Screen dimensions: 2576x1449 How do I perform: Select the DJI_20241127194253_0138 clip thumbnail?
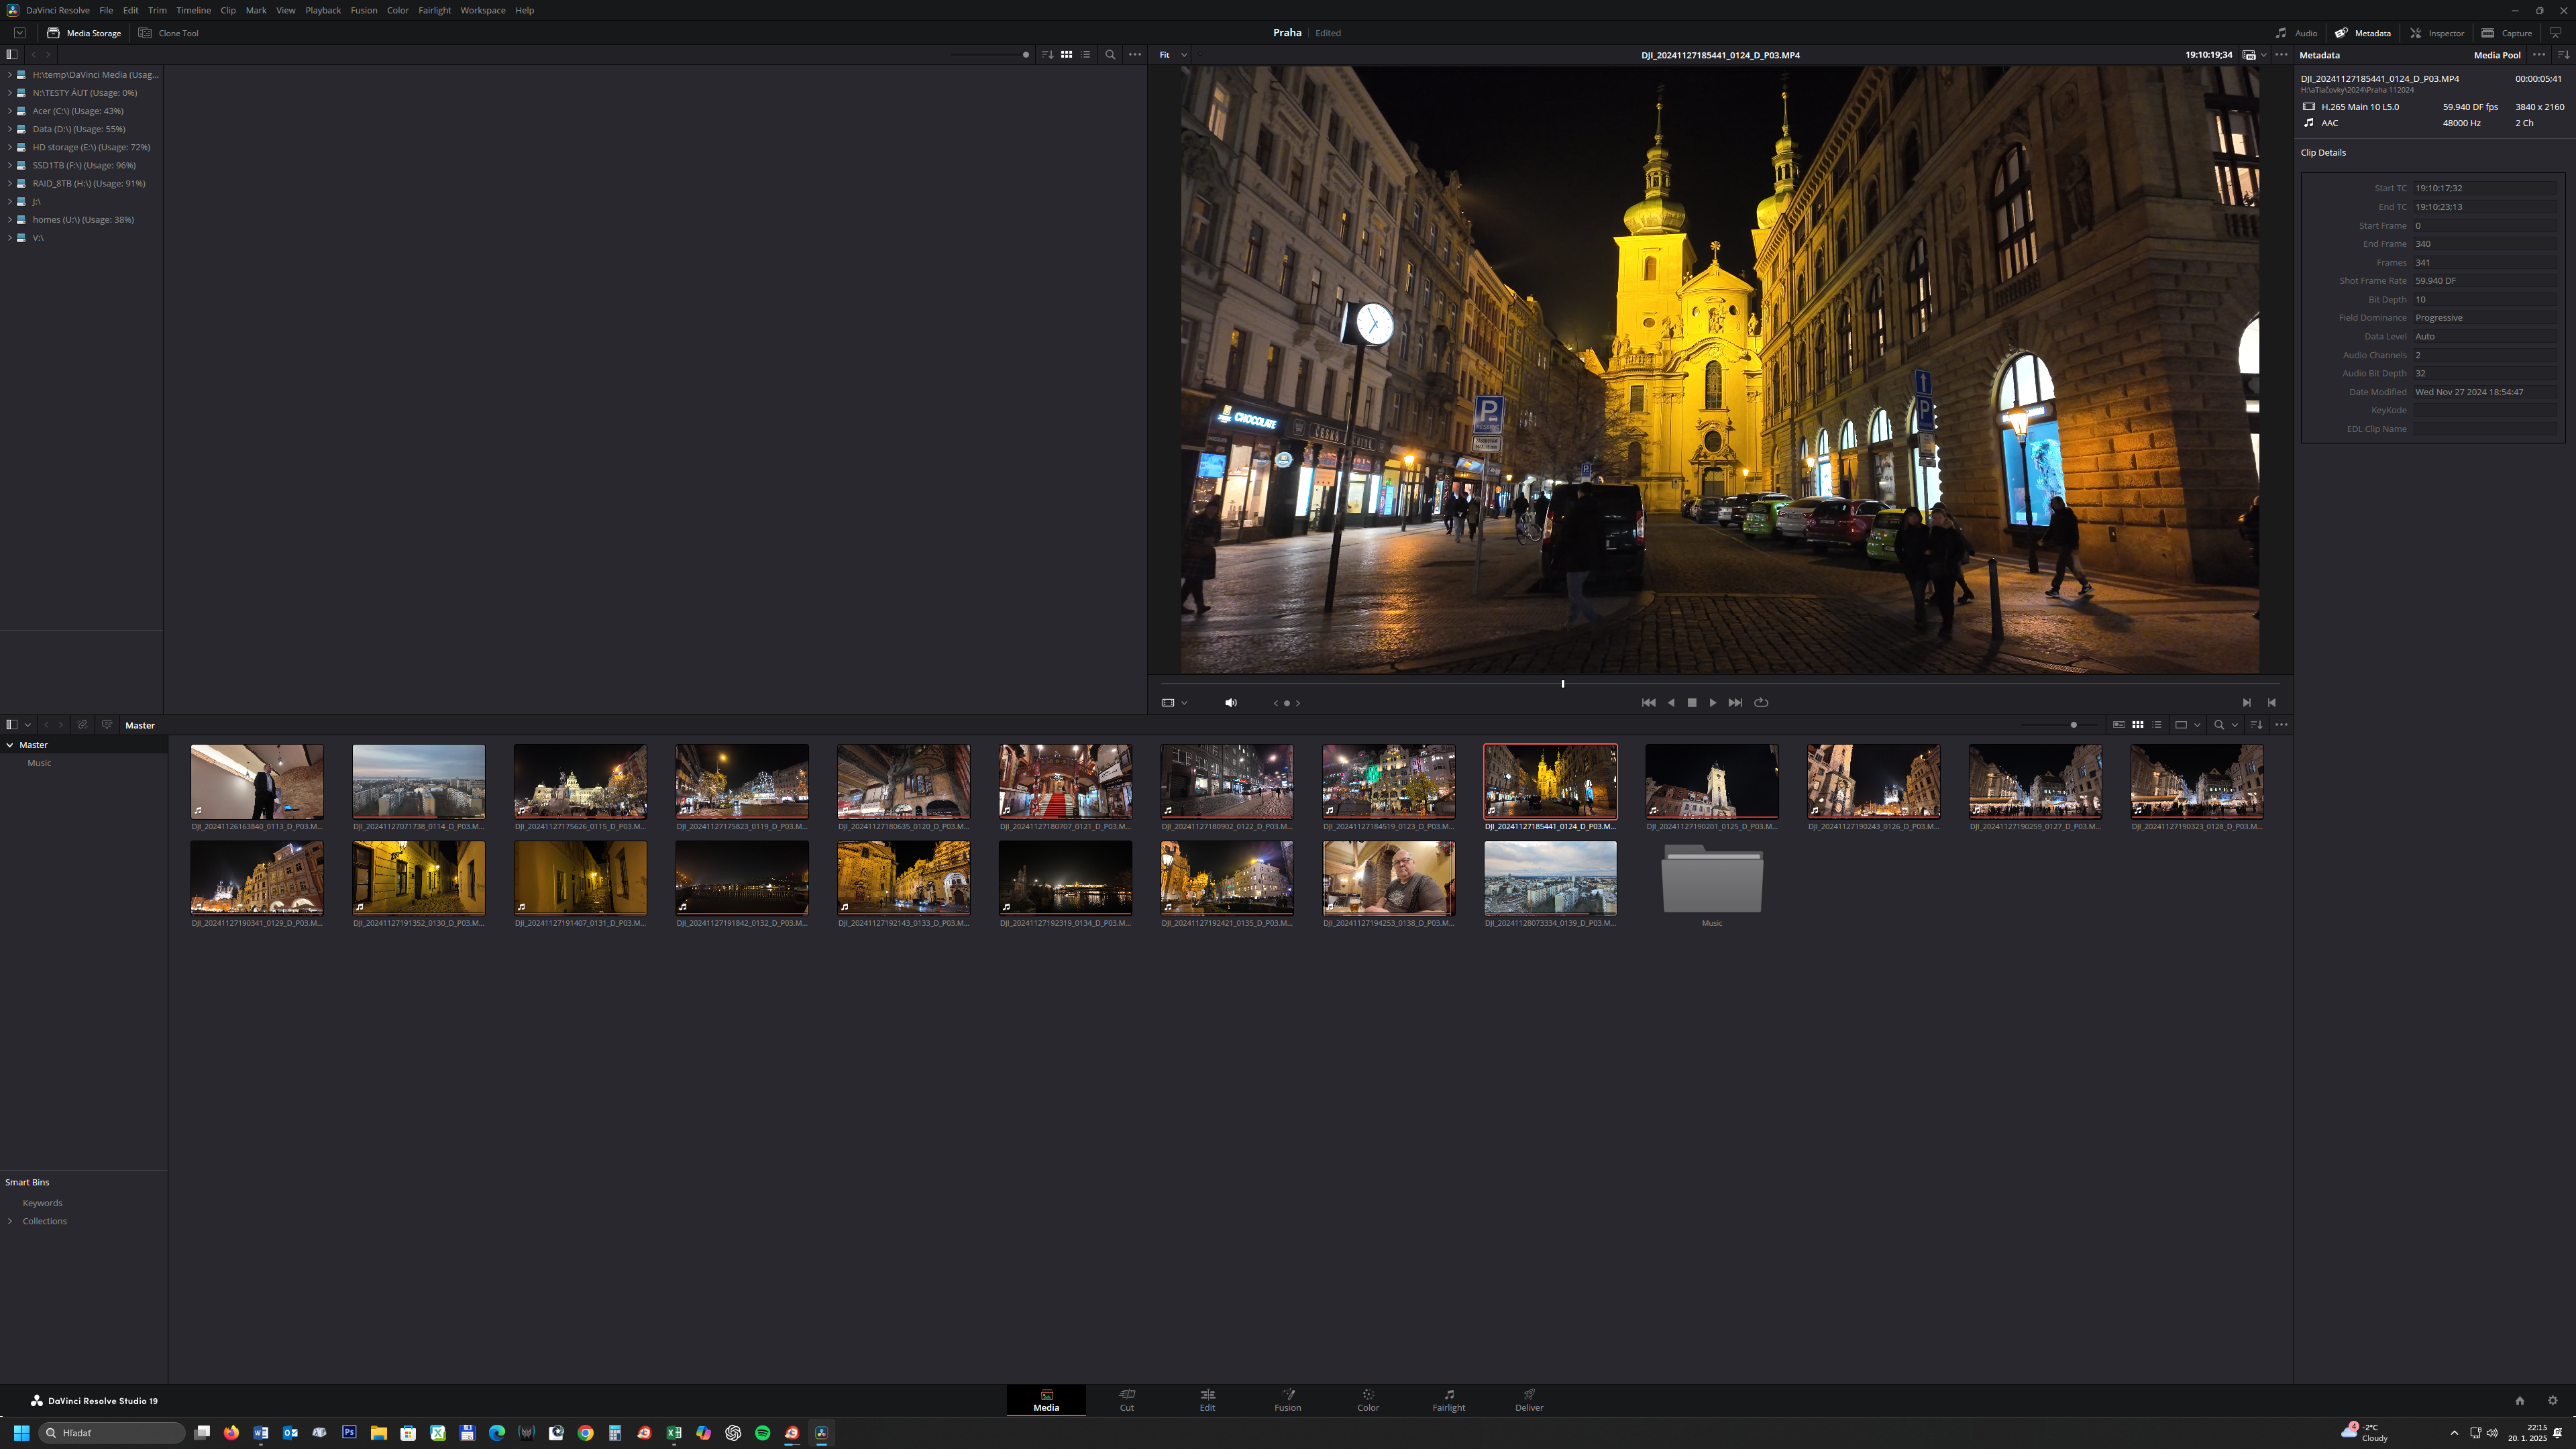coord(1388,878)
